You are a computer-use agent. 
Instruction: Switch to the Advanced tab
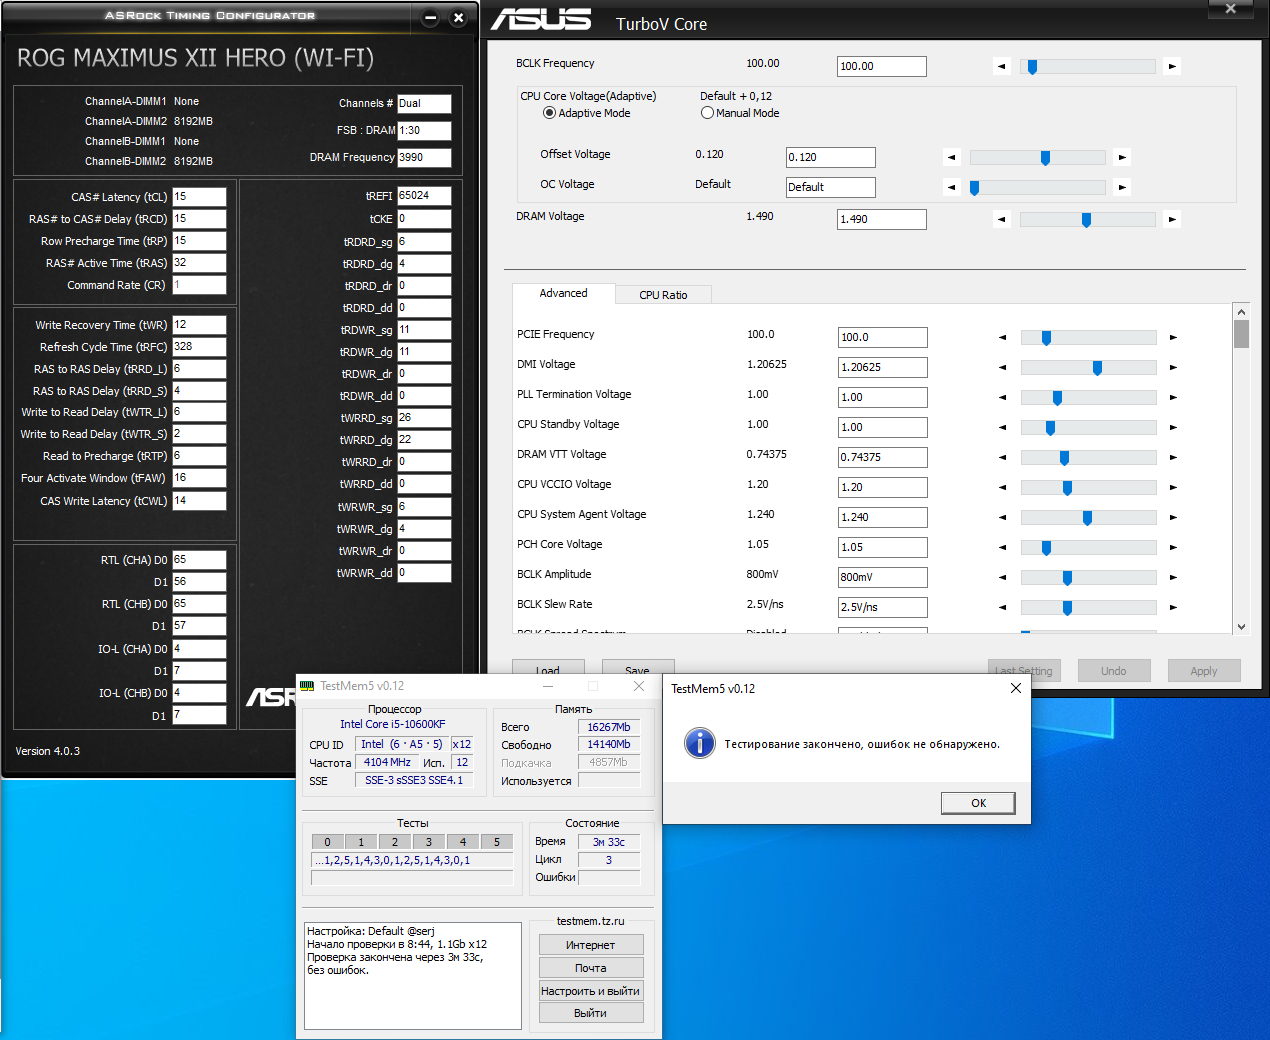(x=563, y=293)
